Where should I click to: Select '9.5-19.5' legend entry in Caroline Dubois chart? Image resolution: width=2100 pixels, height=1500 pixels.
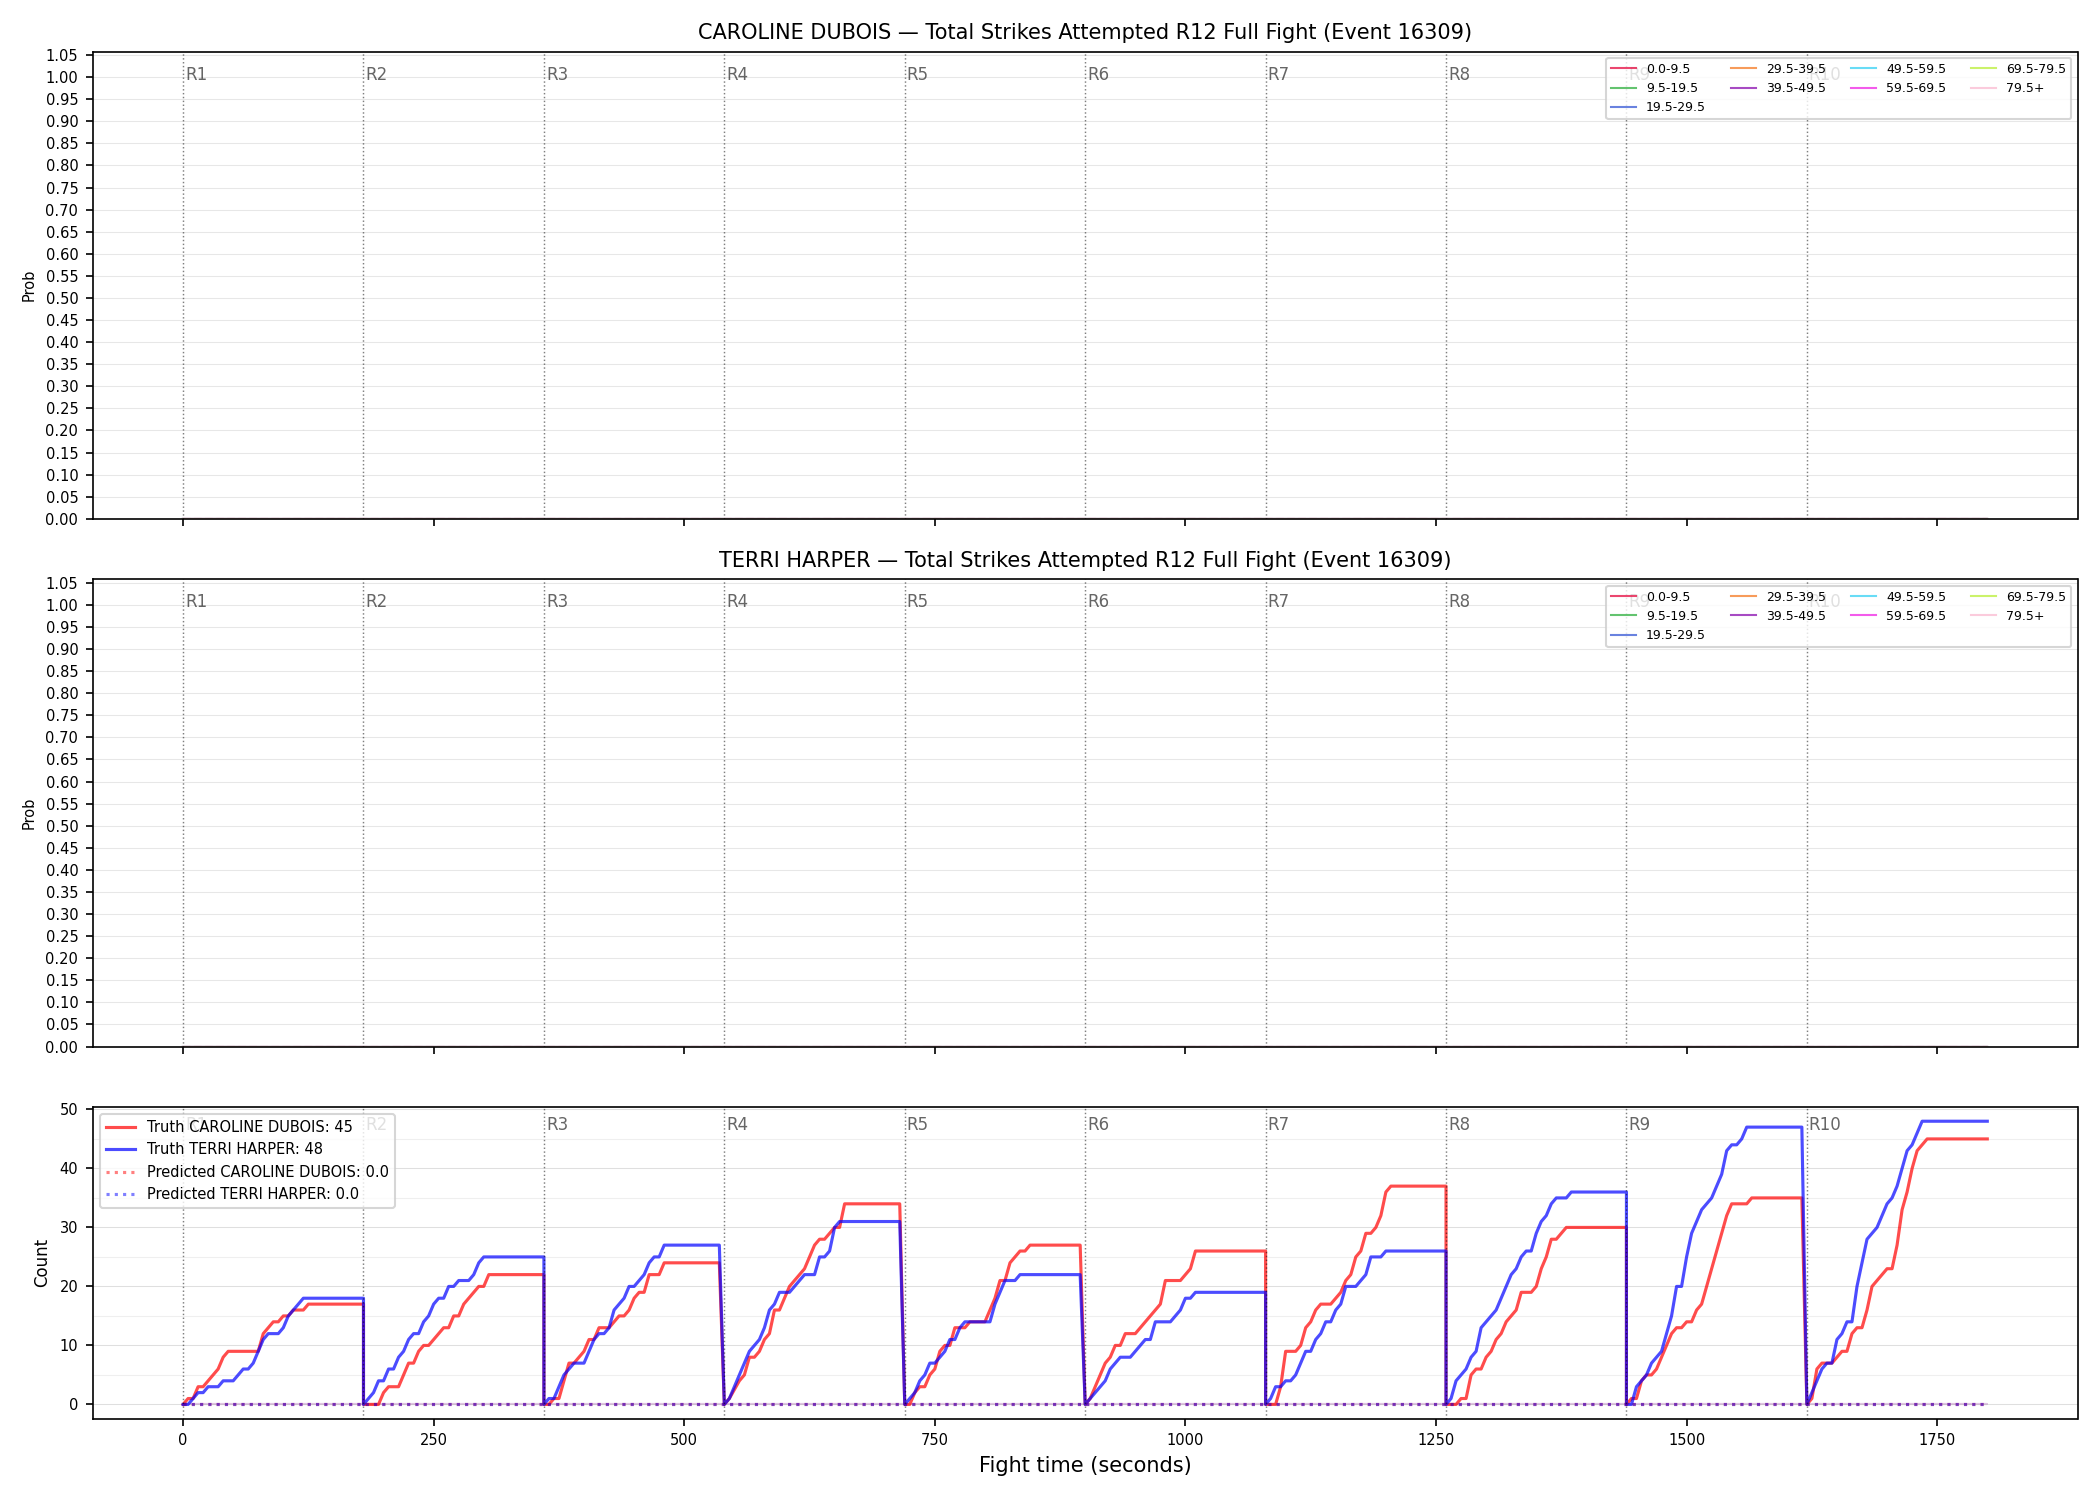tap(1654, 88)
